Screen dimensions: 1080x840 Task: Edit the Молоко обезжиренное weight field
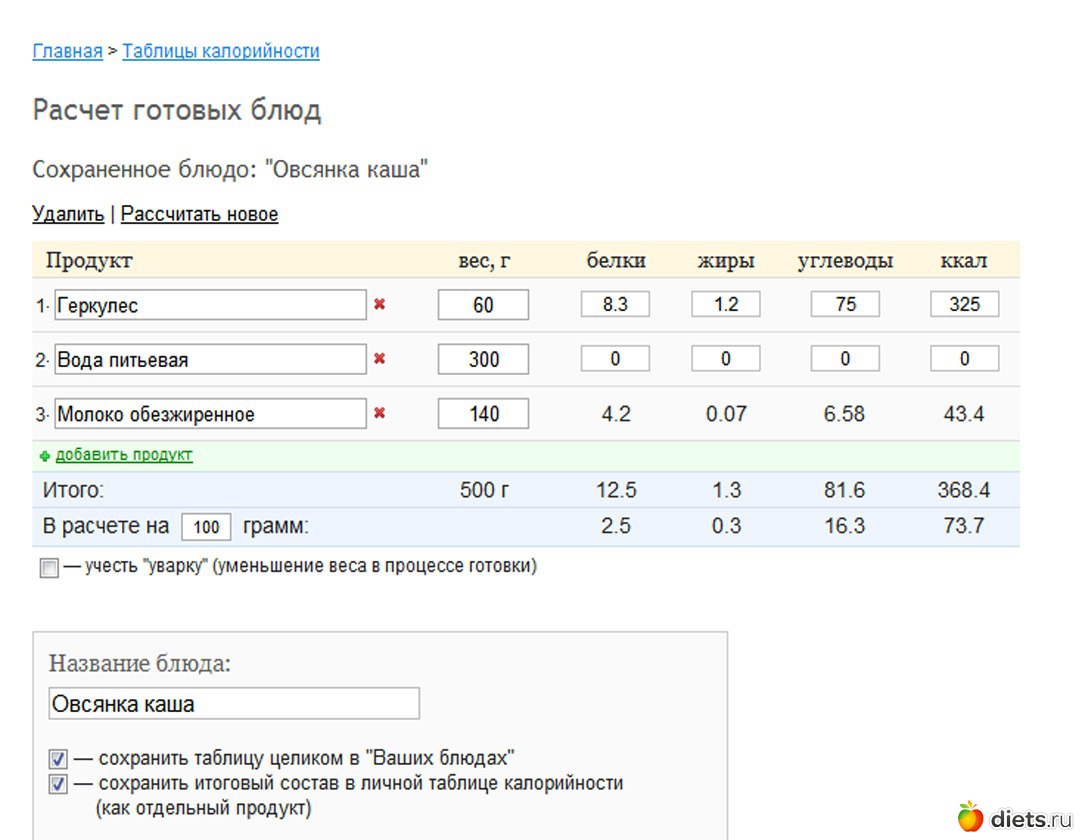[x=483, y=414]
